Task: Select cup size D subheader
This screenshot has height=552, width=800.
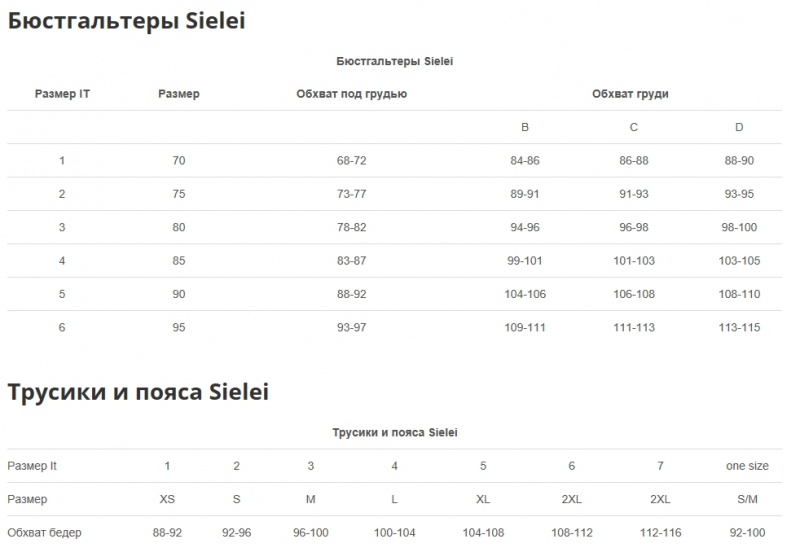Action: pyautogui.click(x=739, y=128)
